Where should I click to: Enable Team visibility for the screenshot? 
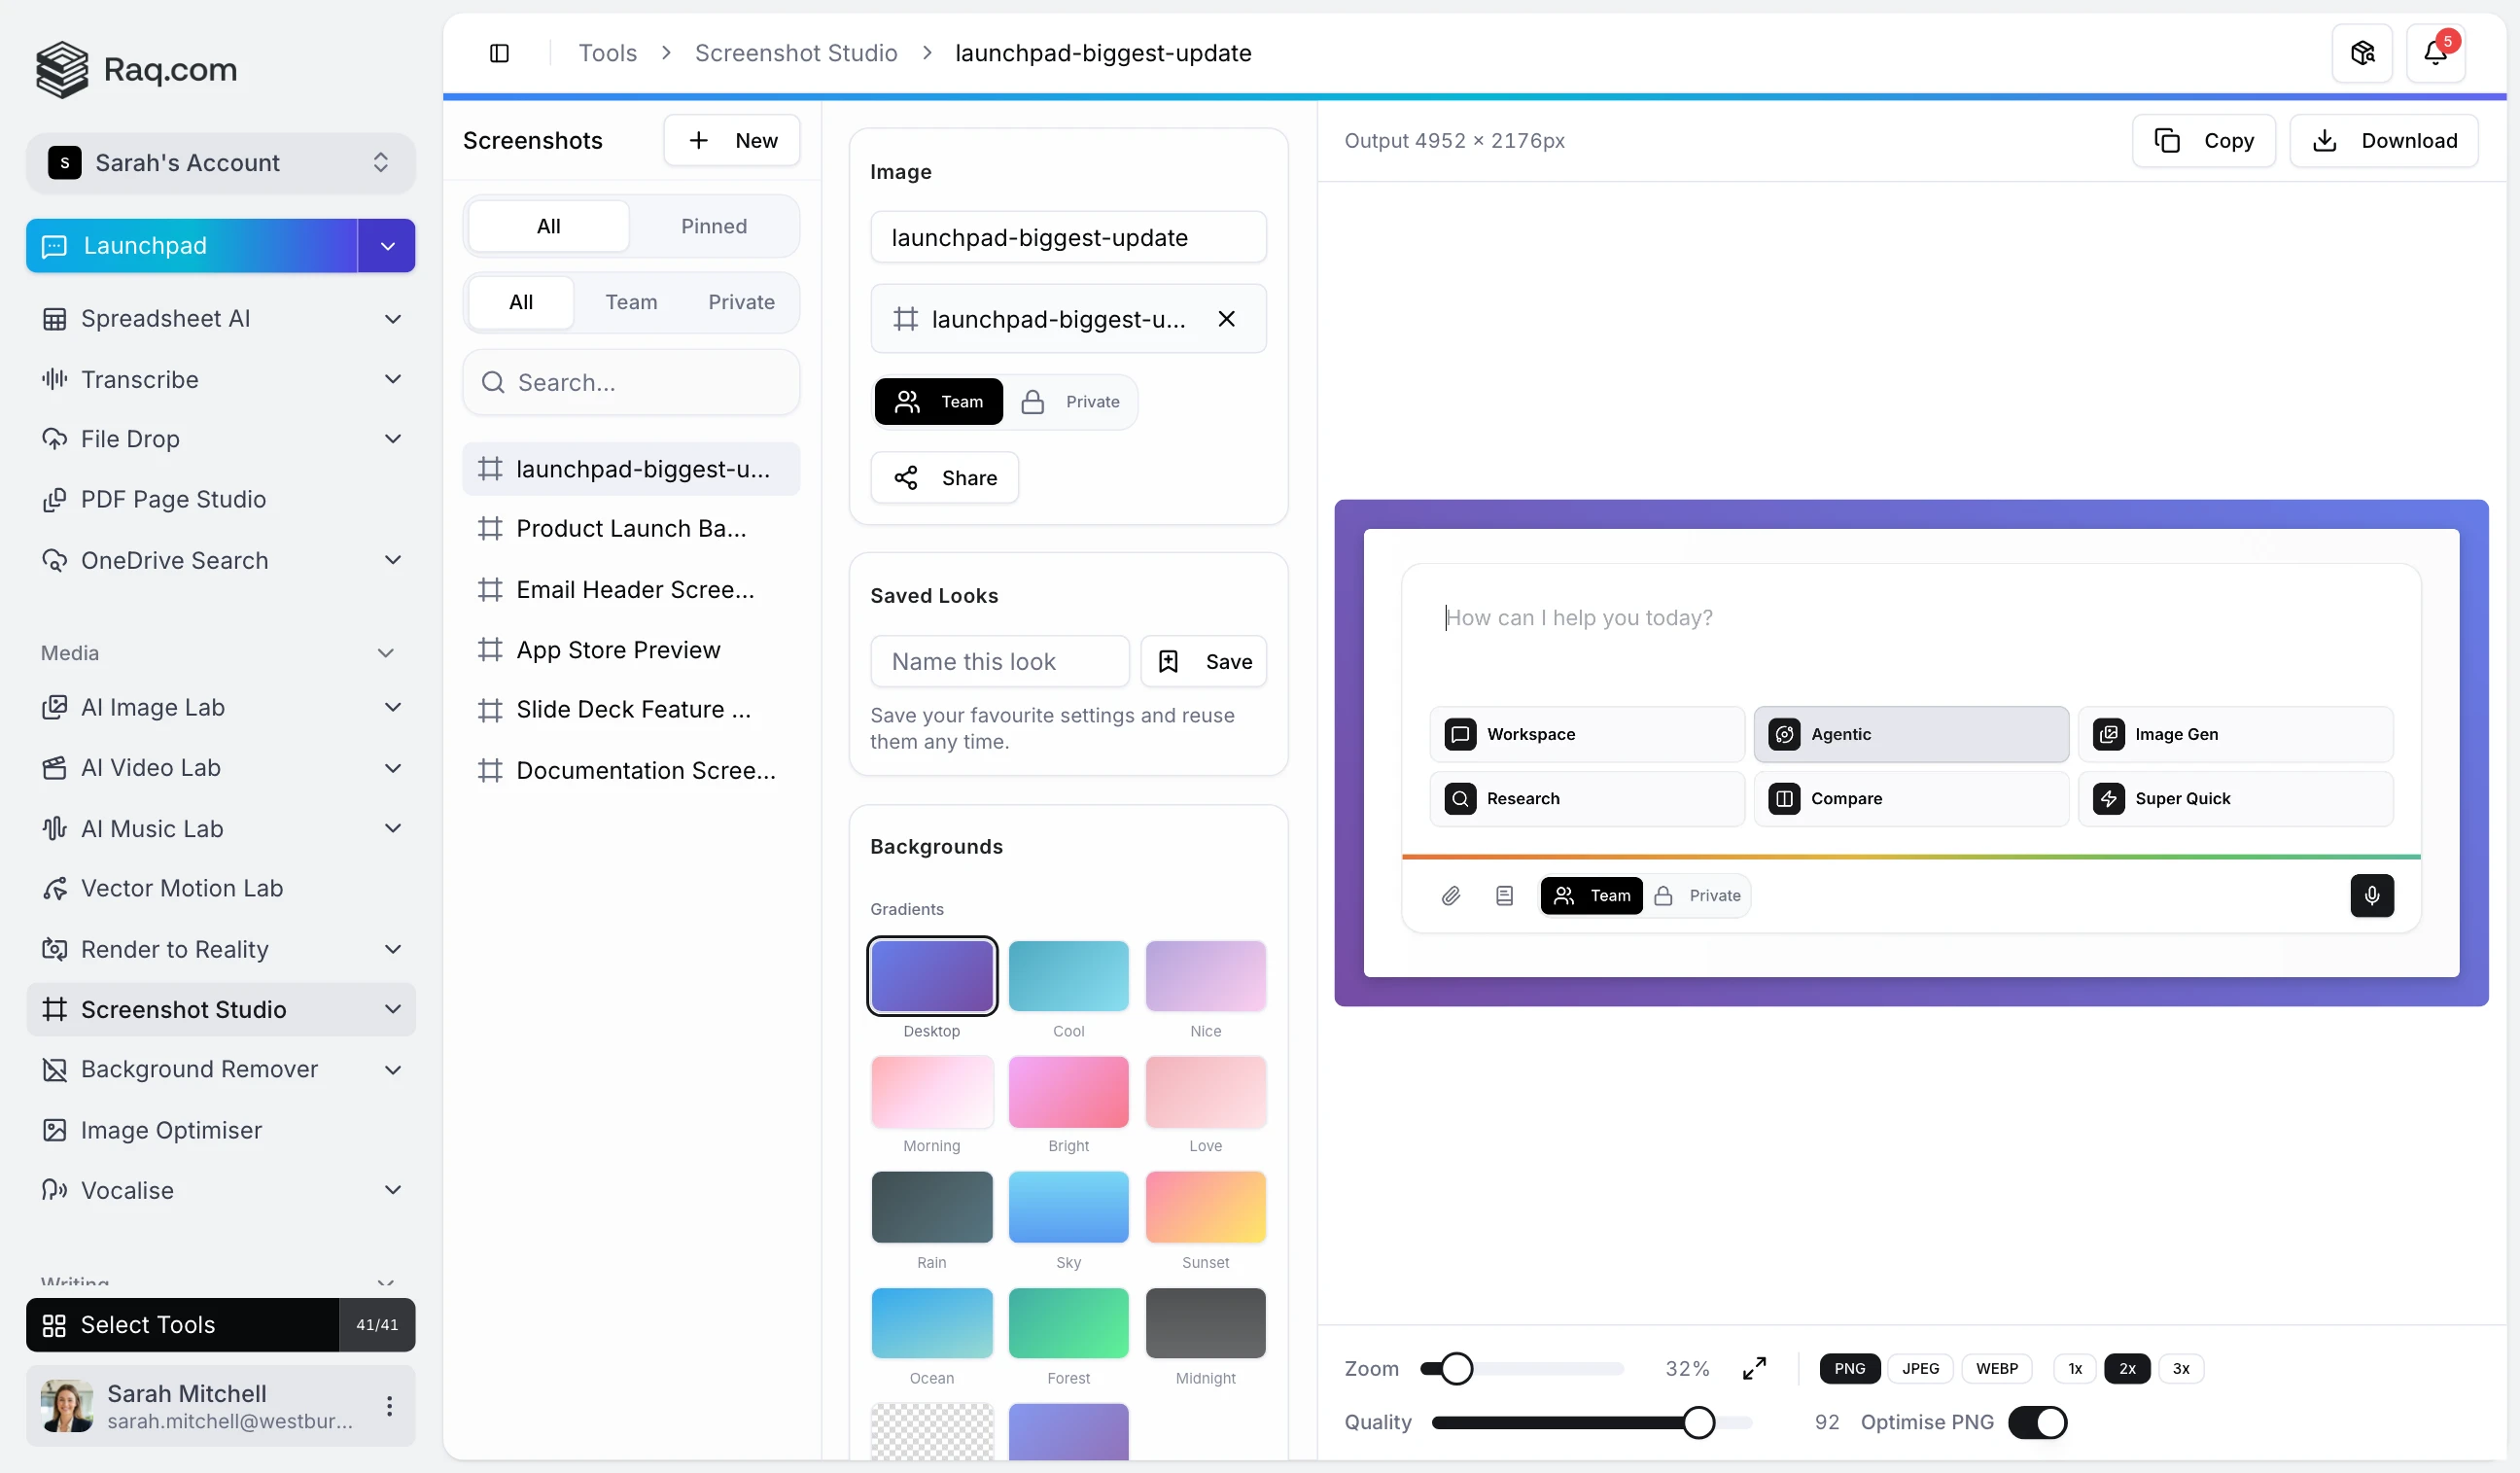(937, 401)
